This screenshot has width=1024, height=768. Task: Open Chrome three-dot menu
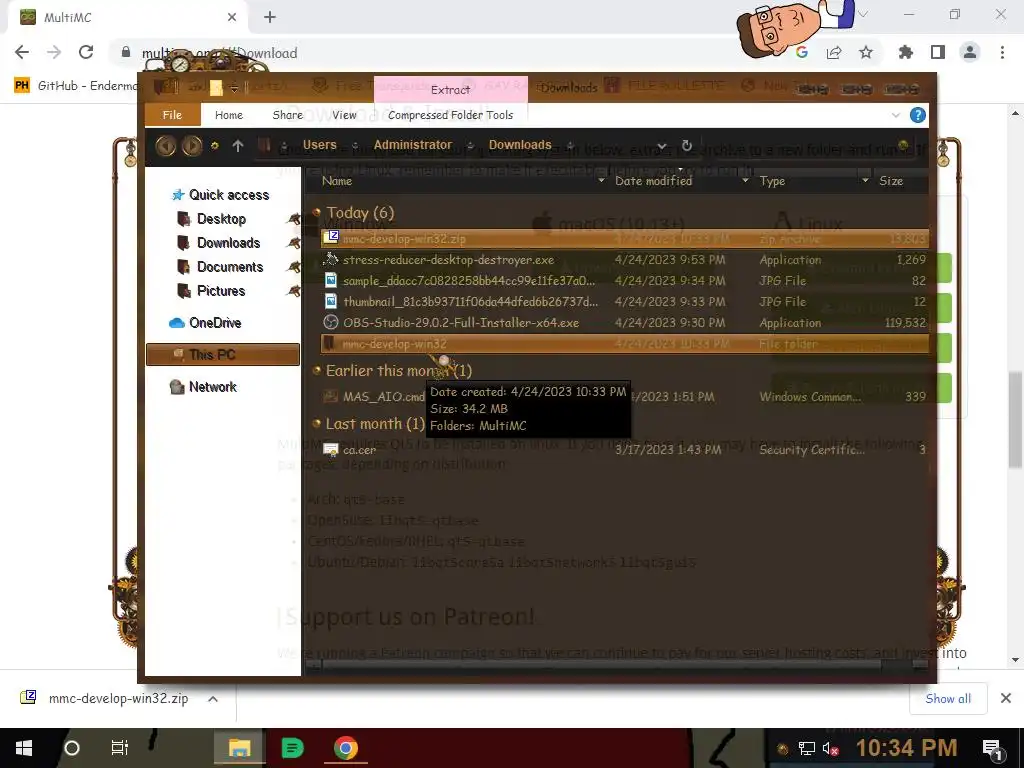[1002, 52]
